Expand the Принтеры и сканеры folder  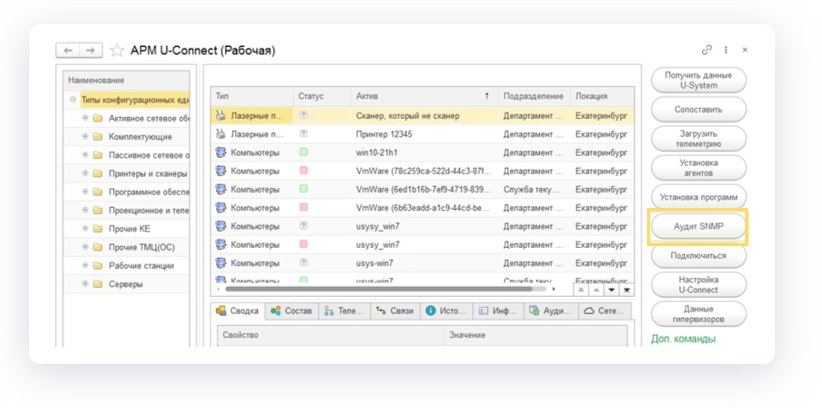(x=85, y=174)
